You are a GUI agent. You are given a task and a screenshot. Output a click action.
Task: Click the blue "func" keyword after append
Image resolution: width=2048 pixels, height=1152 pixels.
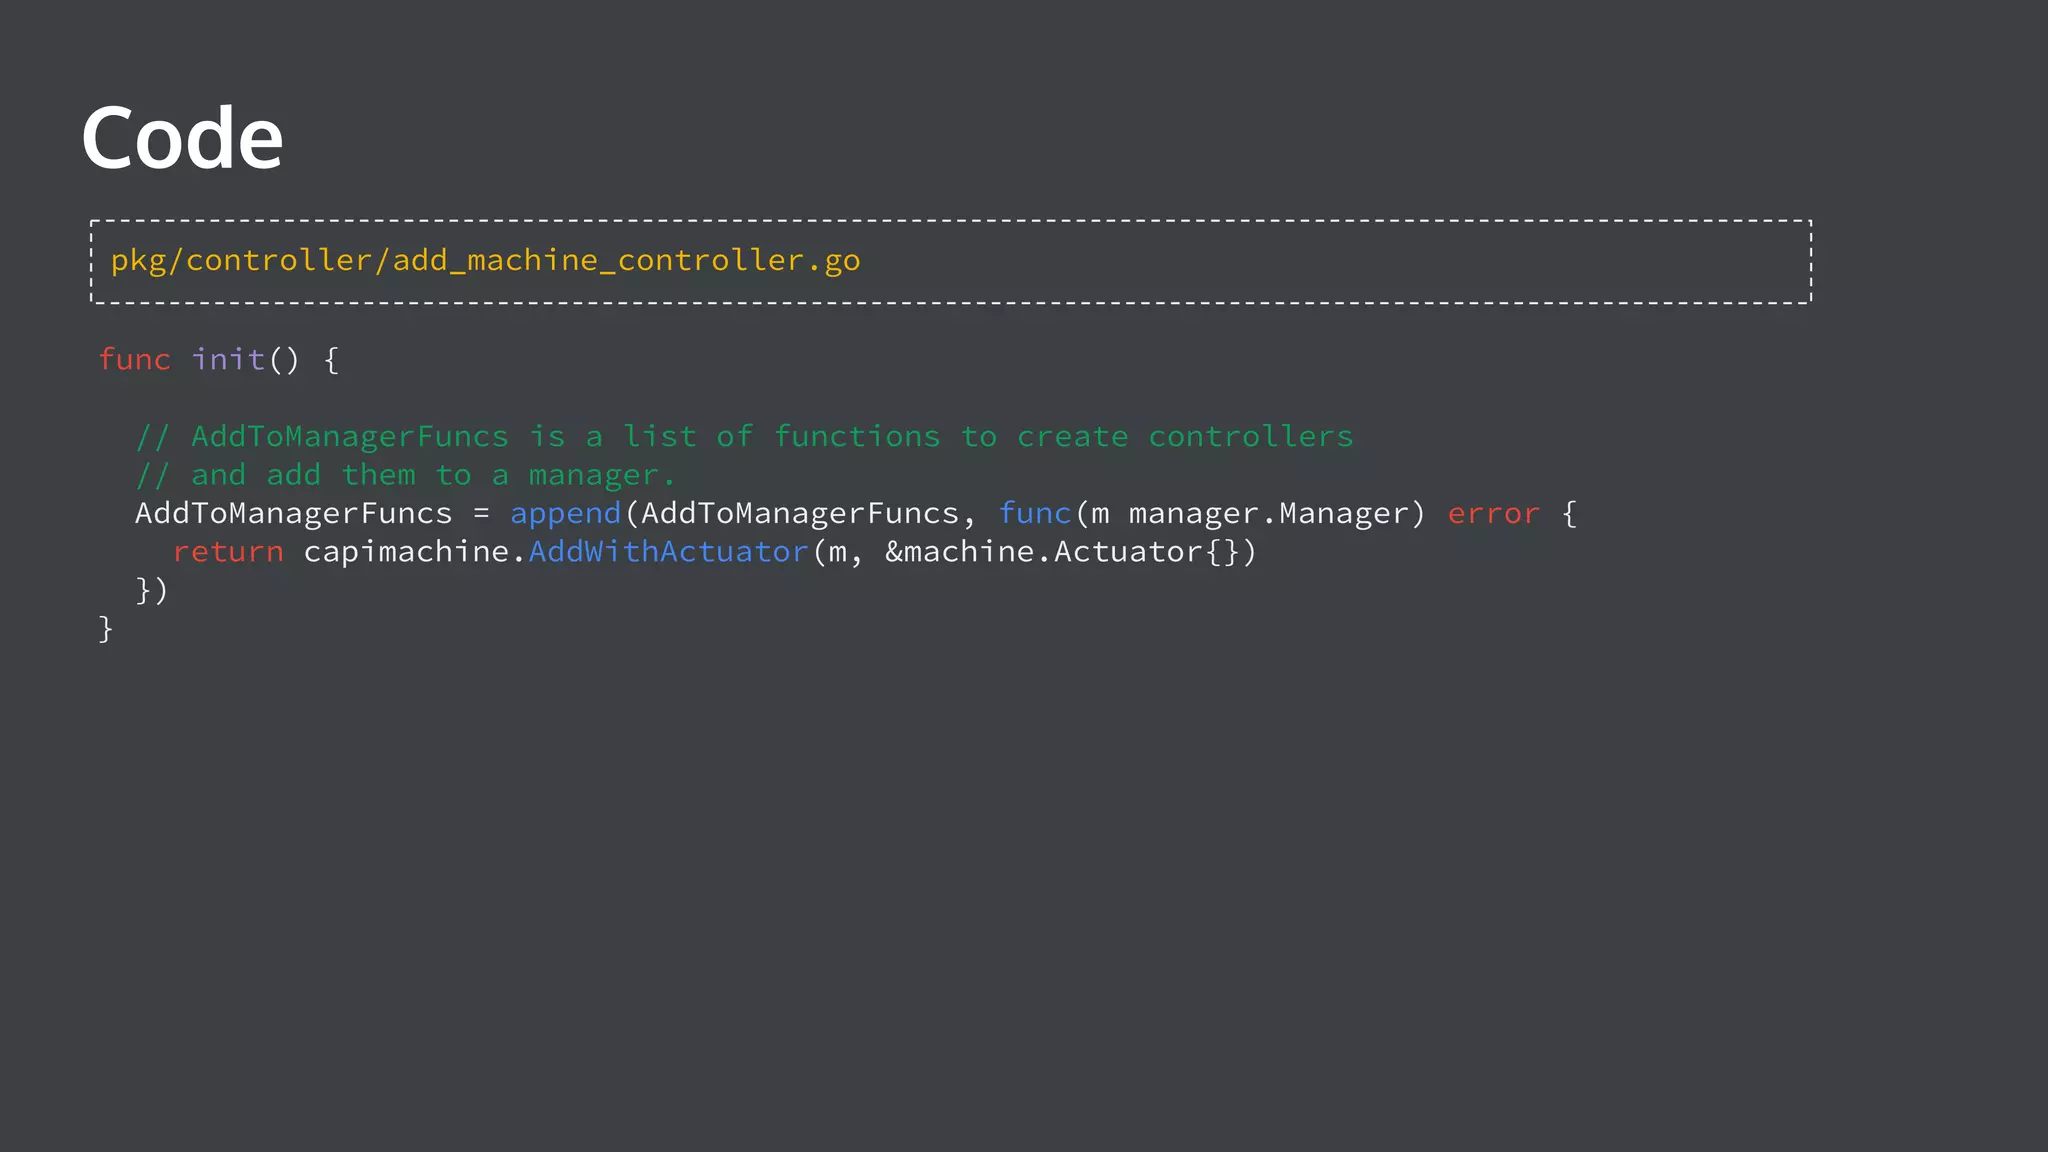[x=1035, y=513]
